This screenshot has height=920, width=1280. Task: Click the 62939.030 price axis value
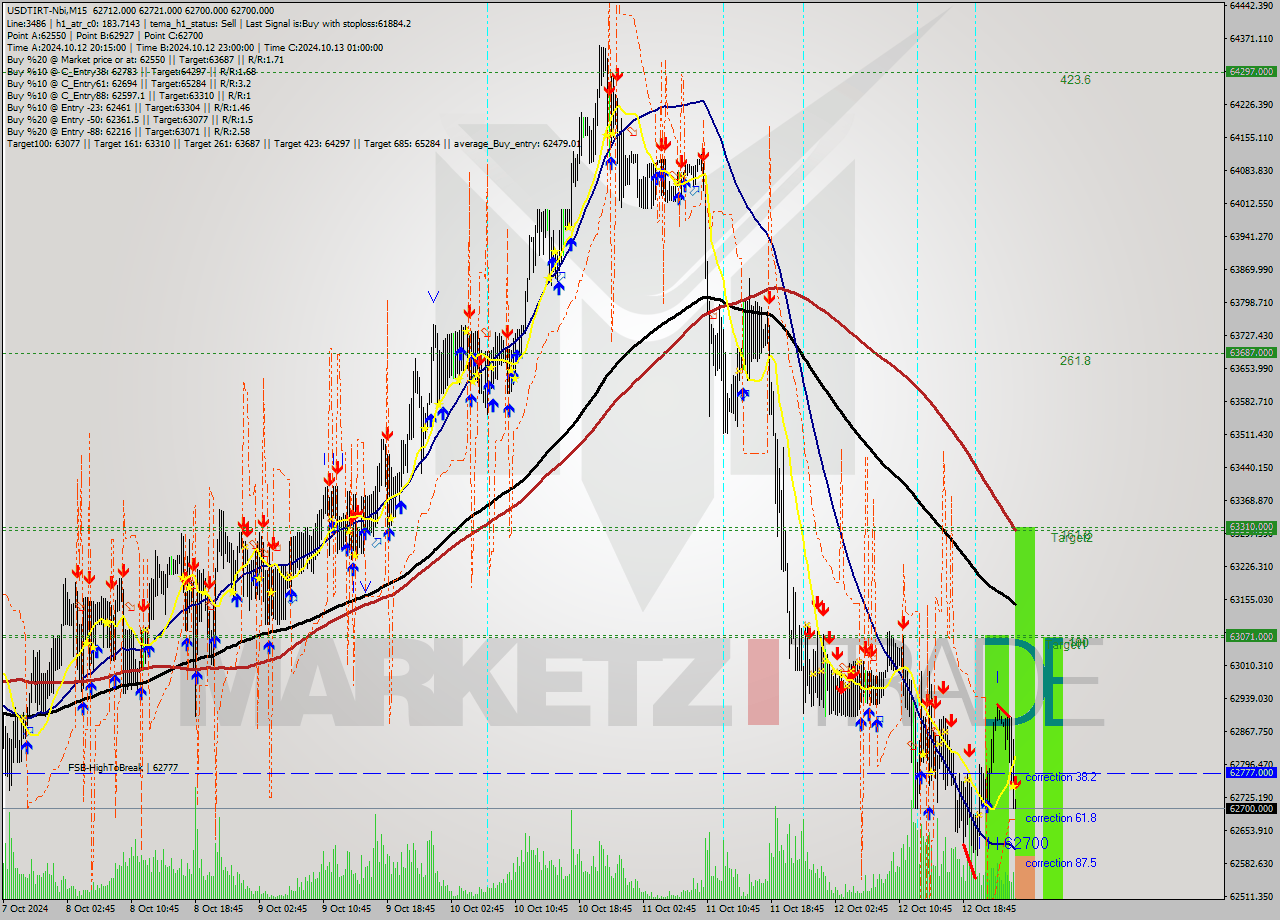[x=1250, y=698]
